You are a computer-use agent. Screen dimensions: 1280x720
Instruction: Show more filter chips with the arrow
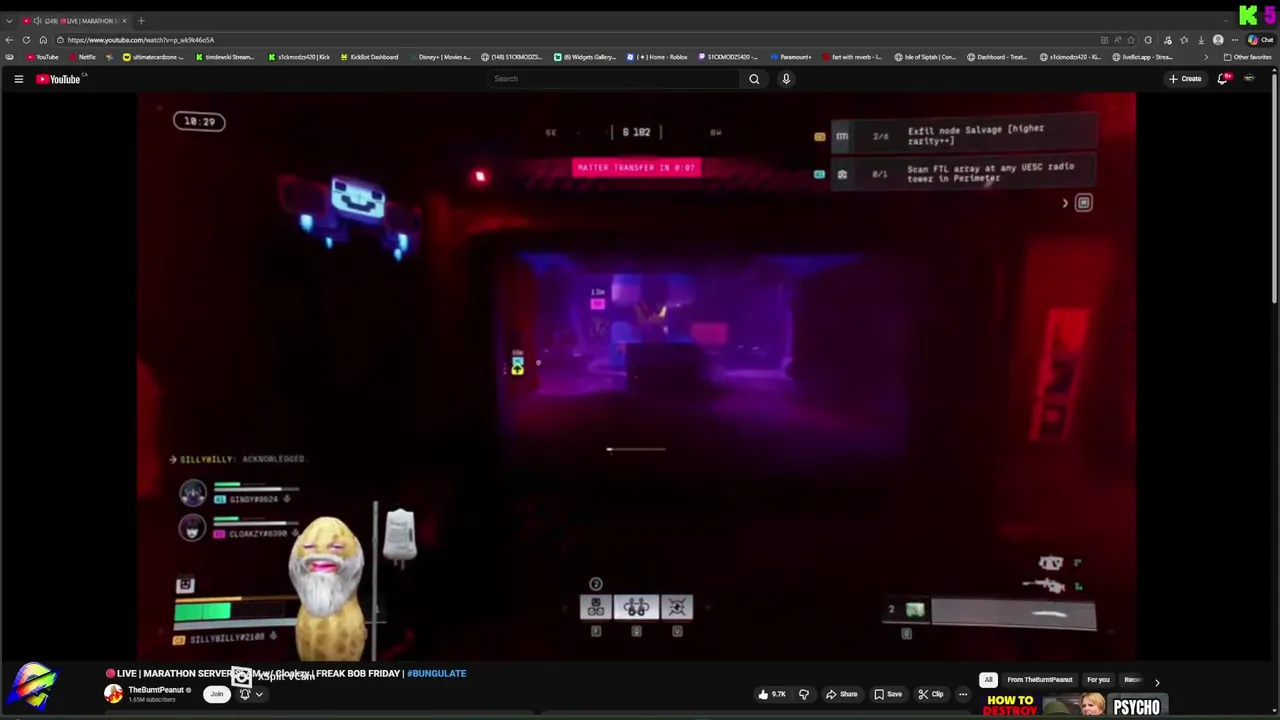click(x=1157, y=681)
